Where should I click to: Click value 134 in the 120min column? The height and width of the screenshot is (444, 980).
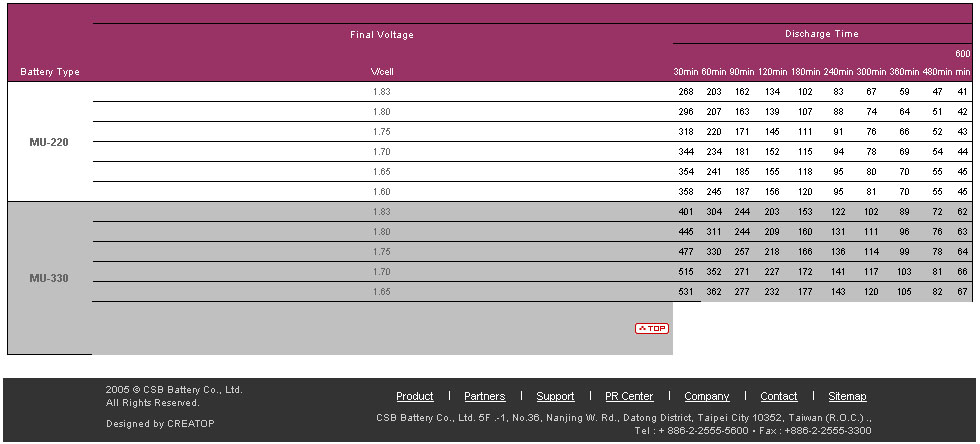click(772, 92)
